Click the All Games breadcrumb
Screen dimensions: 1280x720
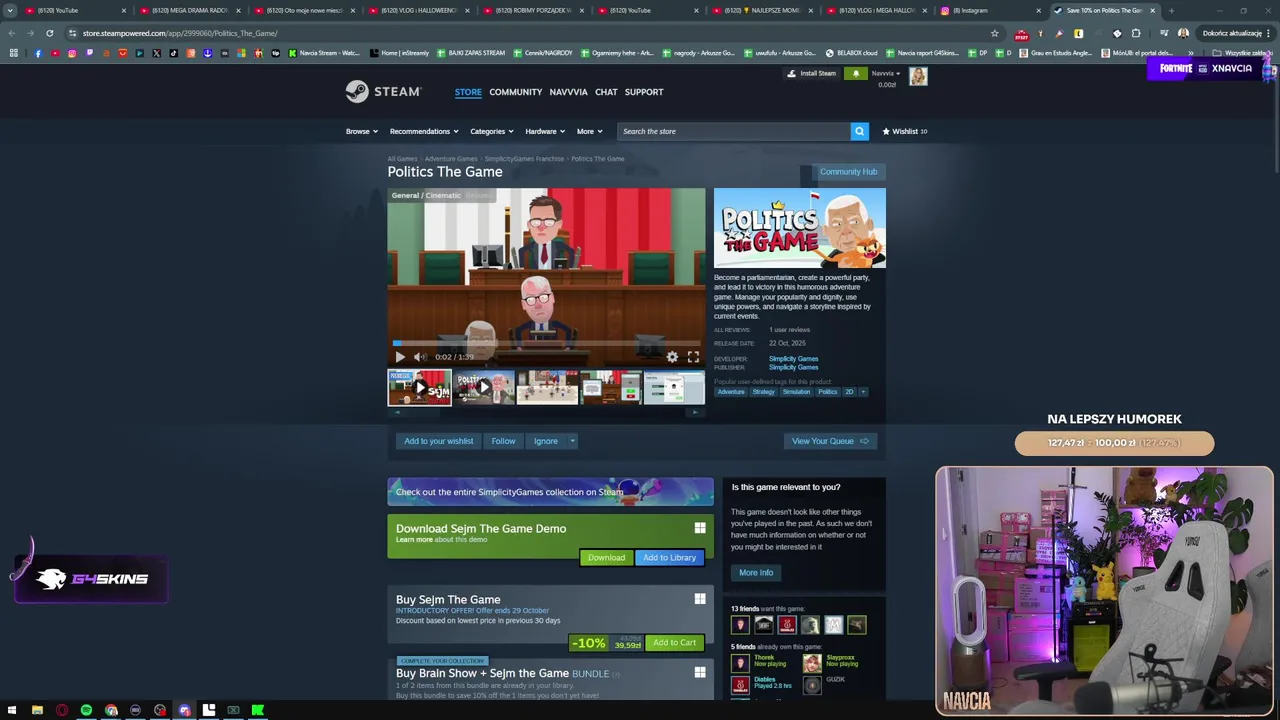pos(402,159)
